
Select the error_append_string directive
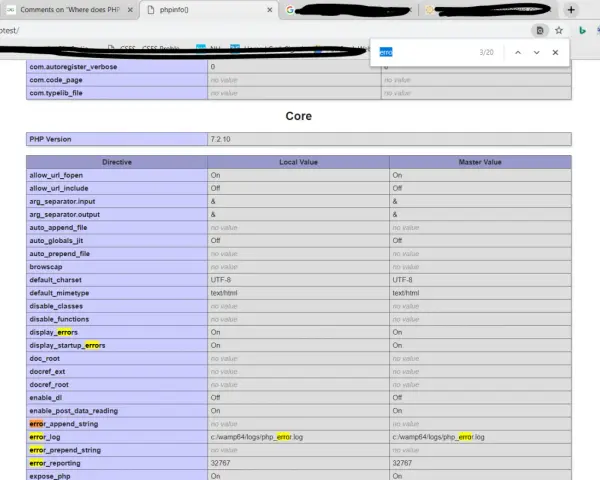(x=64, y=424)
